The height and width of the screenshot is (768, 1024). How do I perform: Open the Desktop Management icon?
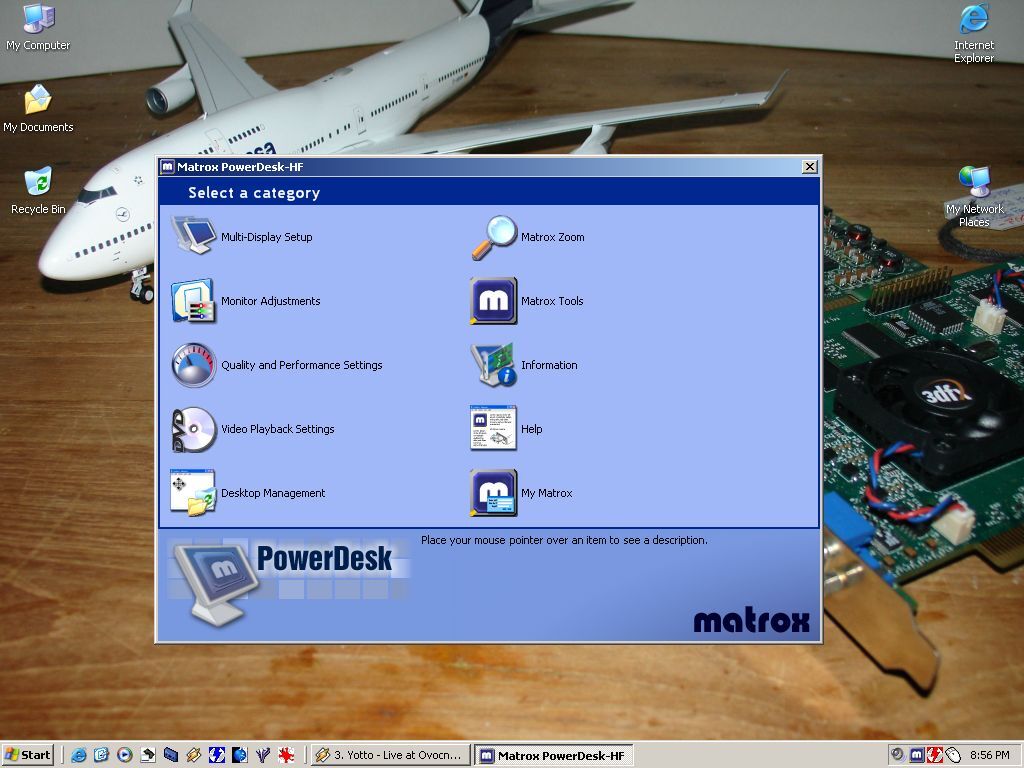[193, 492]
